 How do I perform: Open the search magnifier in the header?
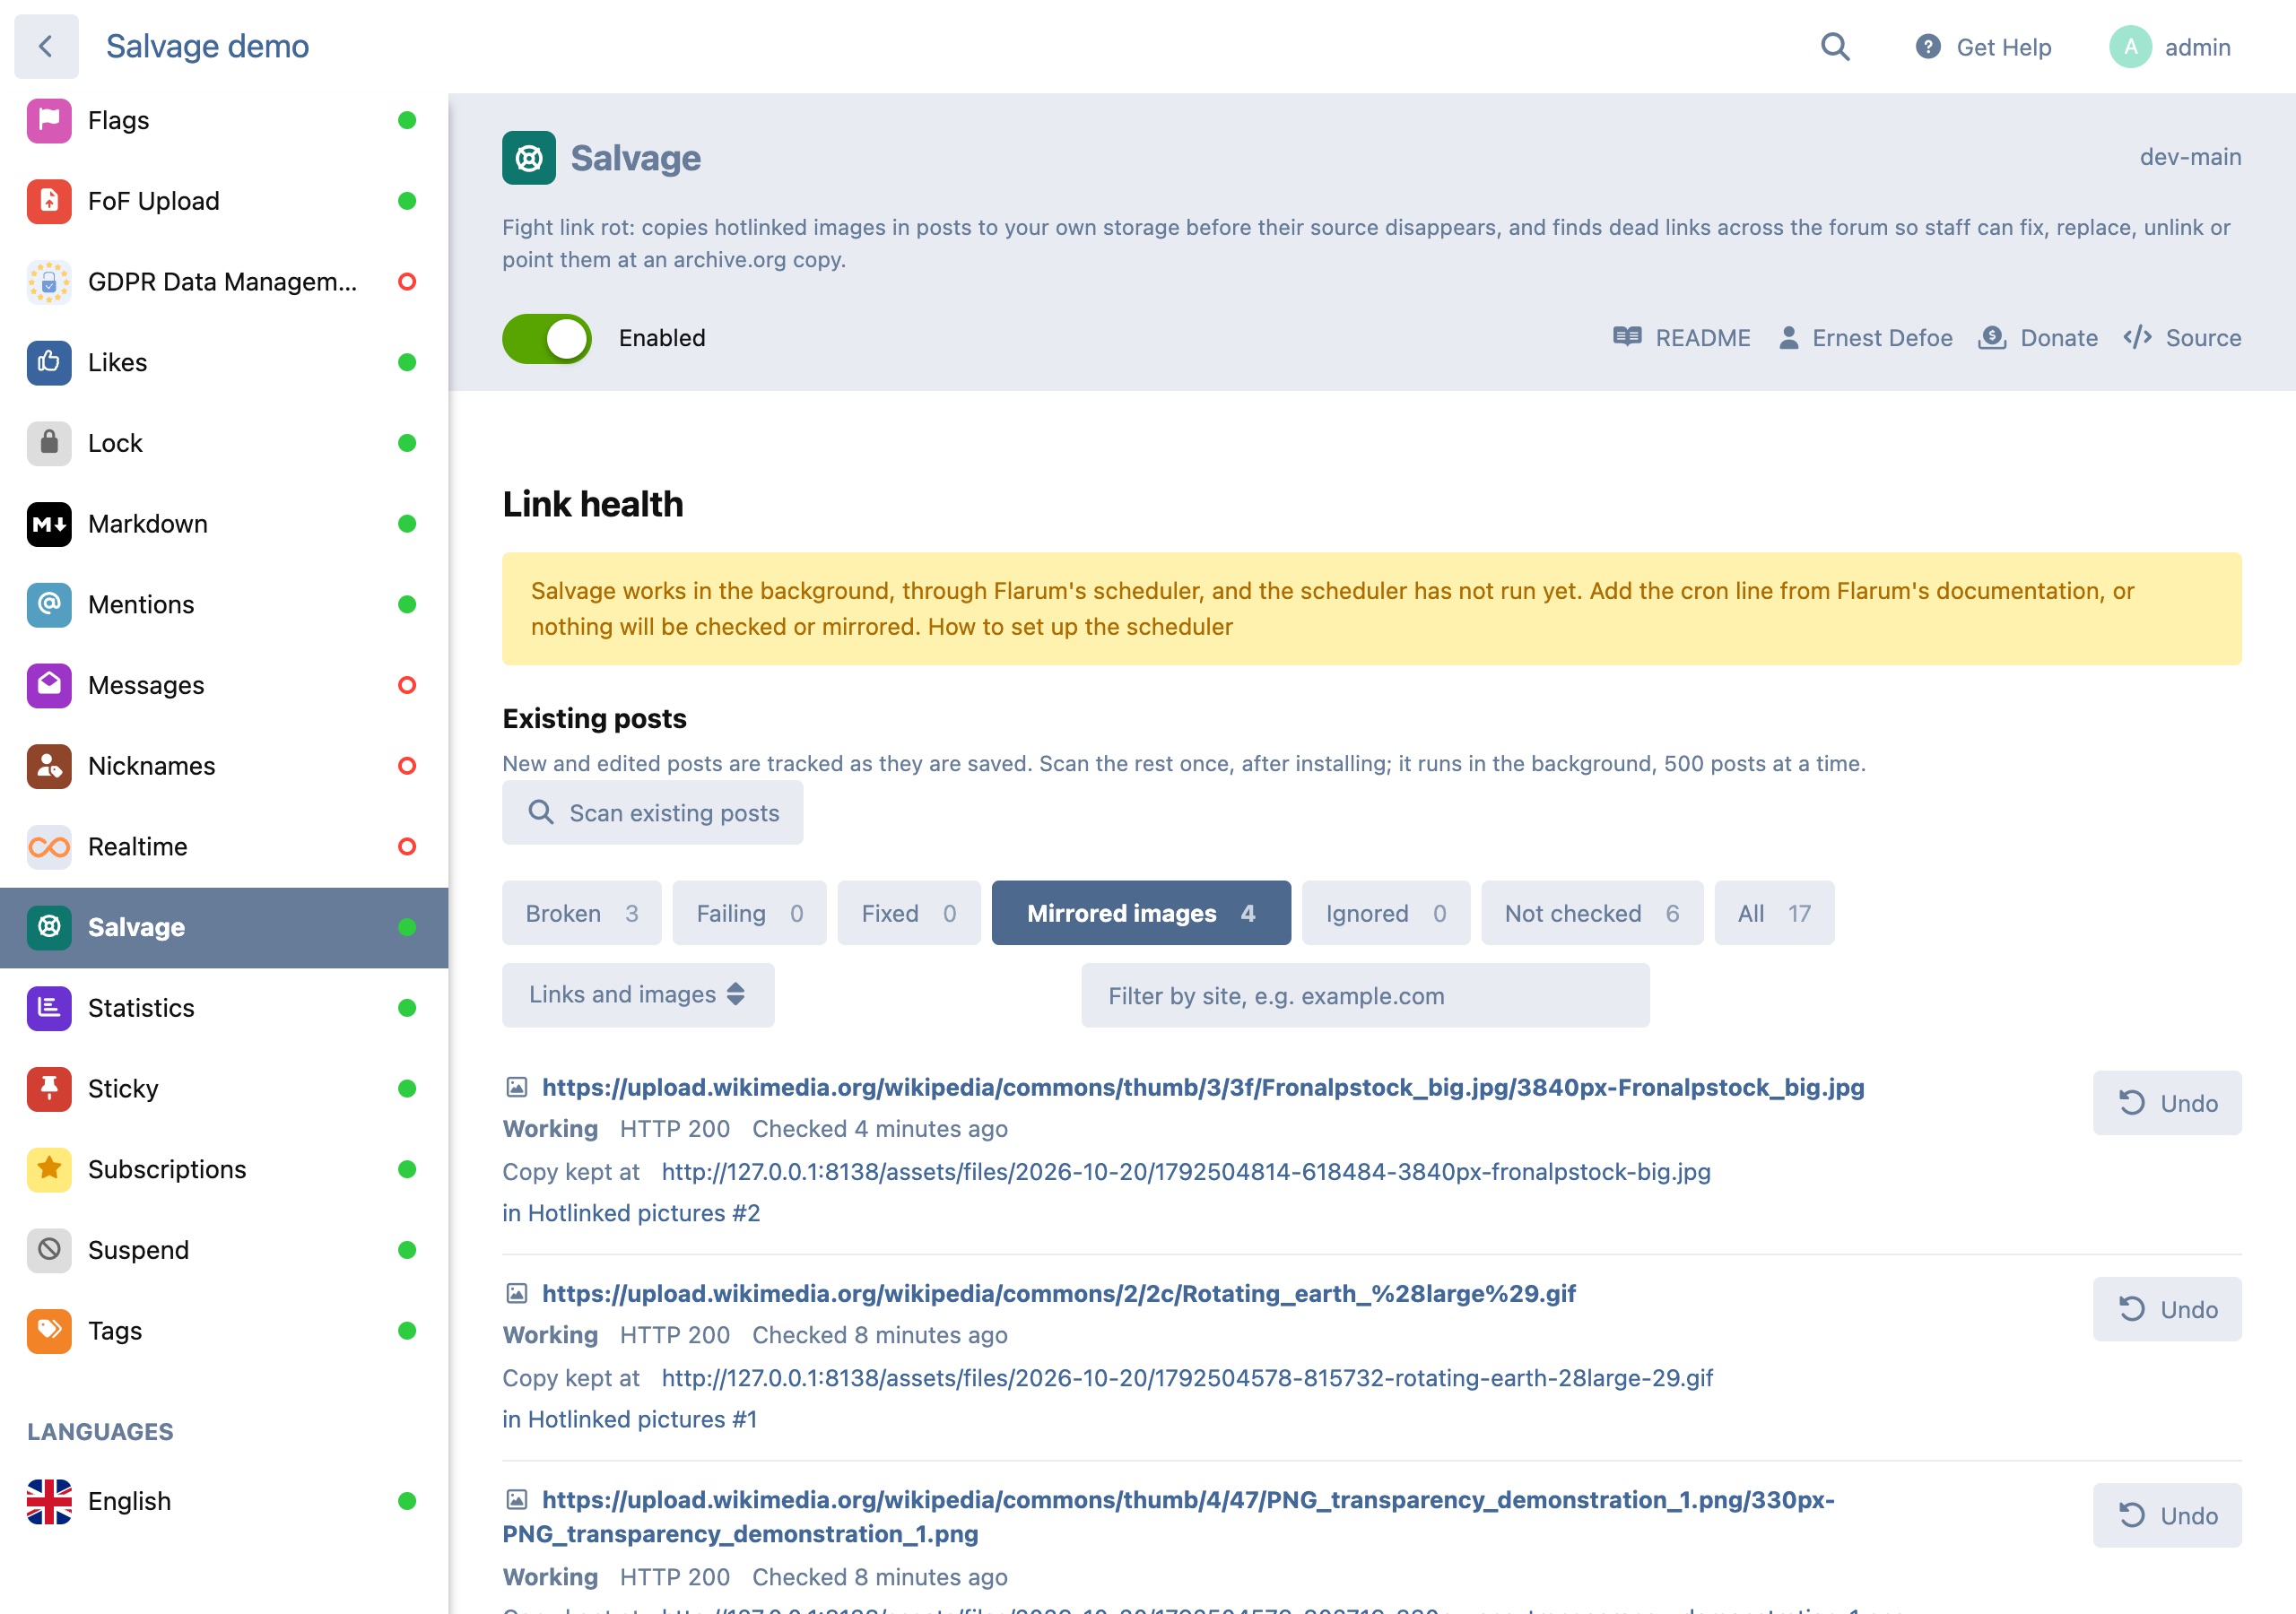click(x=1835, y=47)
